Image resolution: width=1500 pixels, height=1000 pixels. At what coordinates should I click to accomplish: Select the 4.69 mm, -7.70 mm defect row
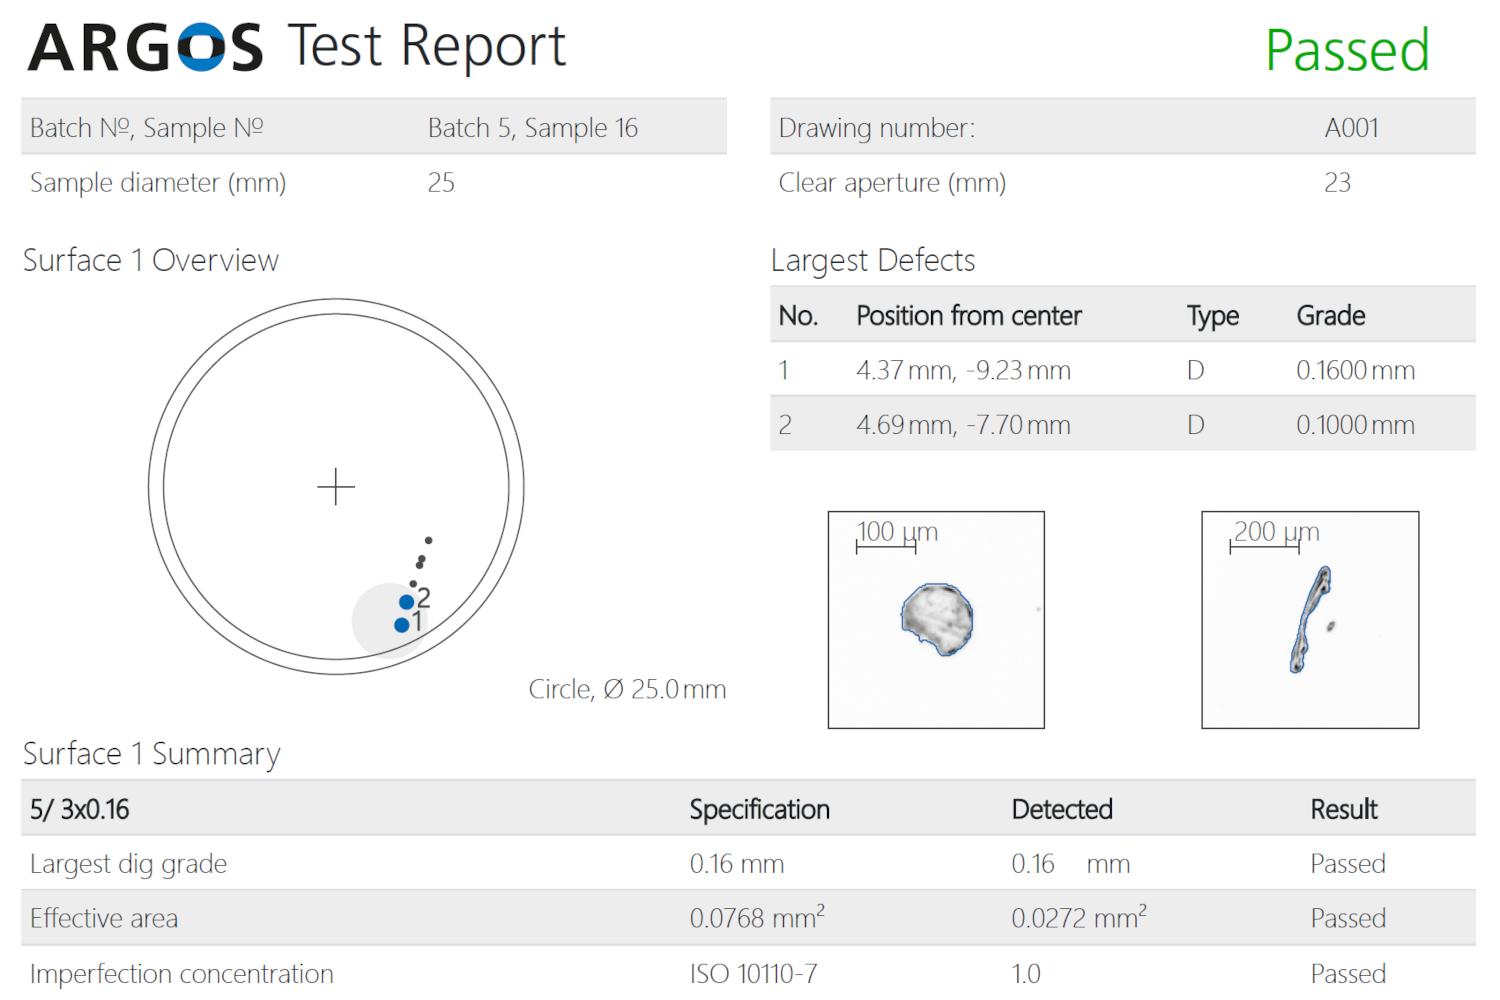click(x=962, y=425)
